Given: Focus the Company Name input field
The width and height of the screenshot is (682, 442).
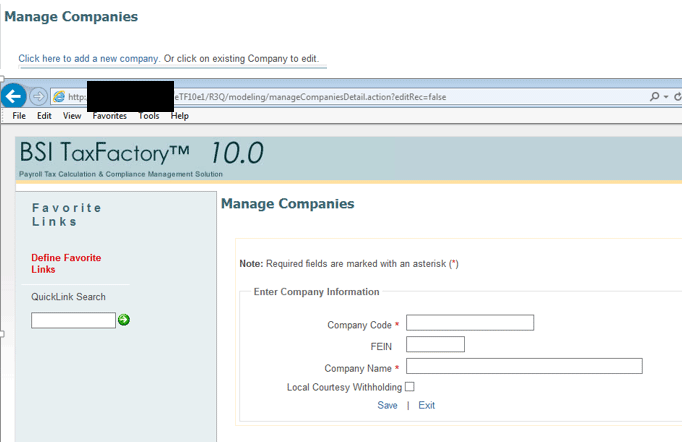Looking at the screenshot, I should [524, 366].
